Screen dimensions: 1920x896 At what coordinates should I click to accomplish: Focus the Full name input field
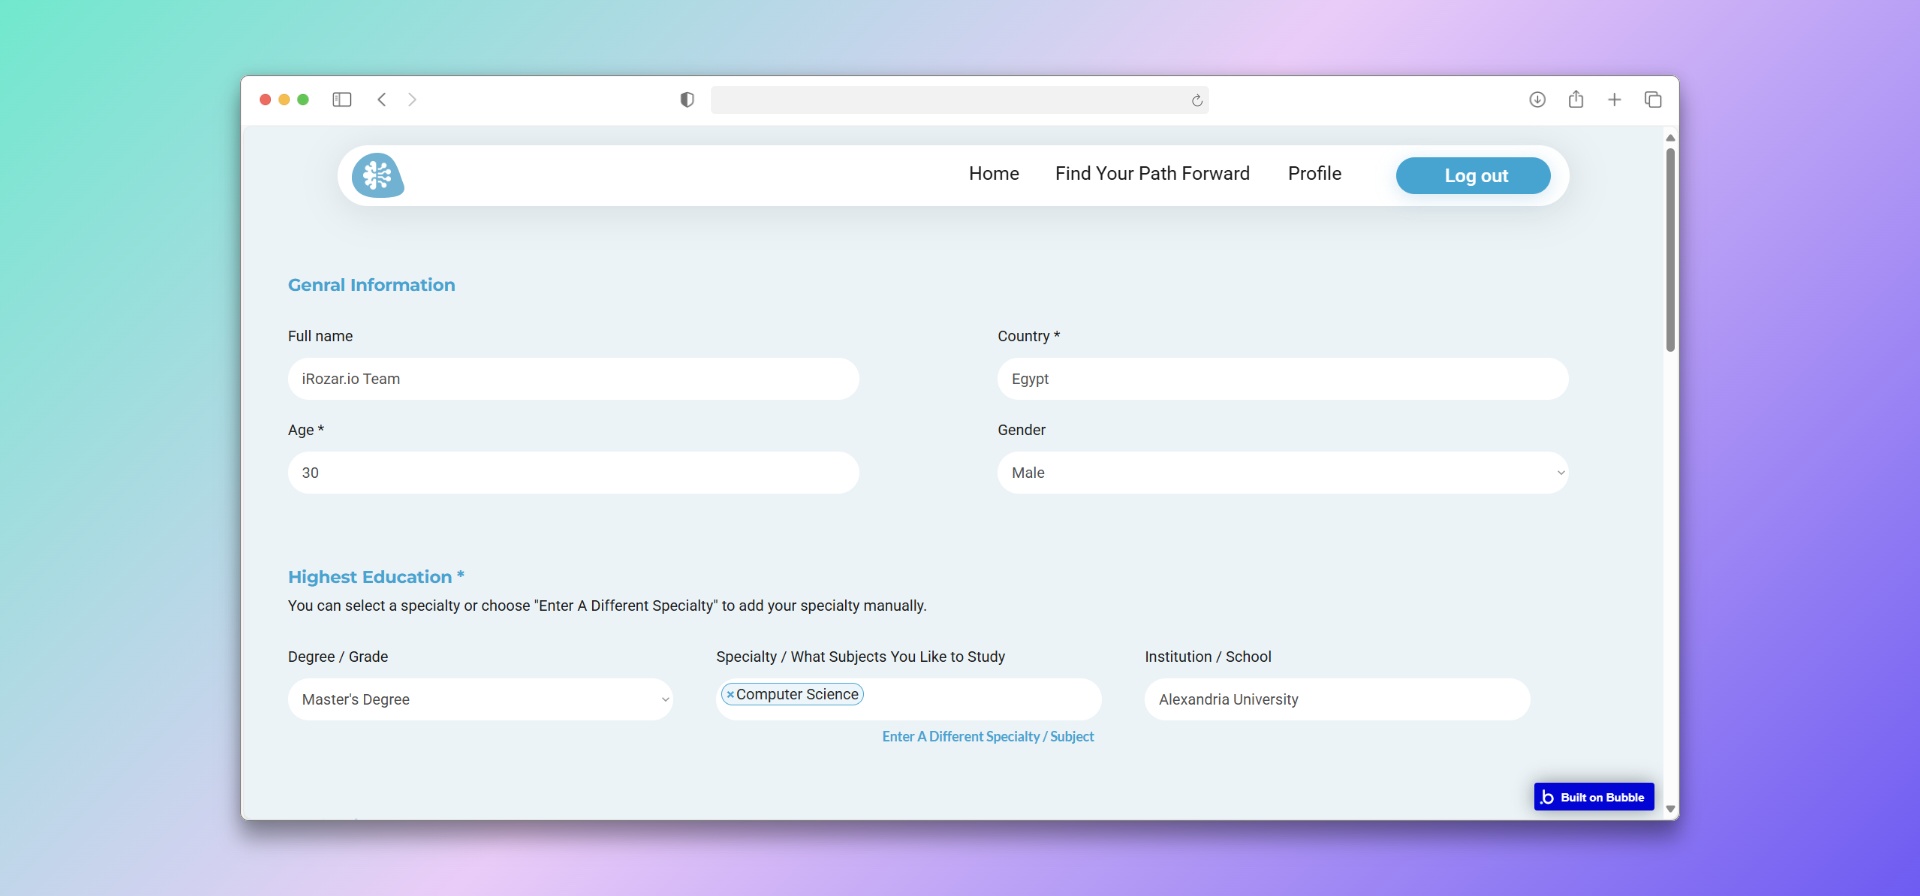[573, 379]
